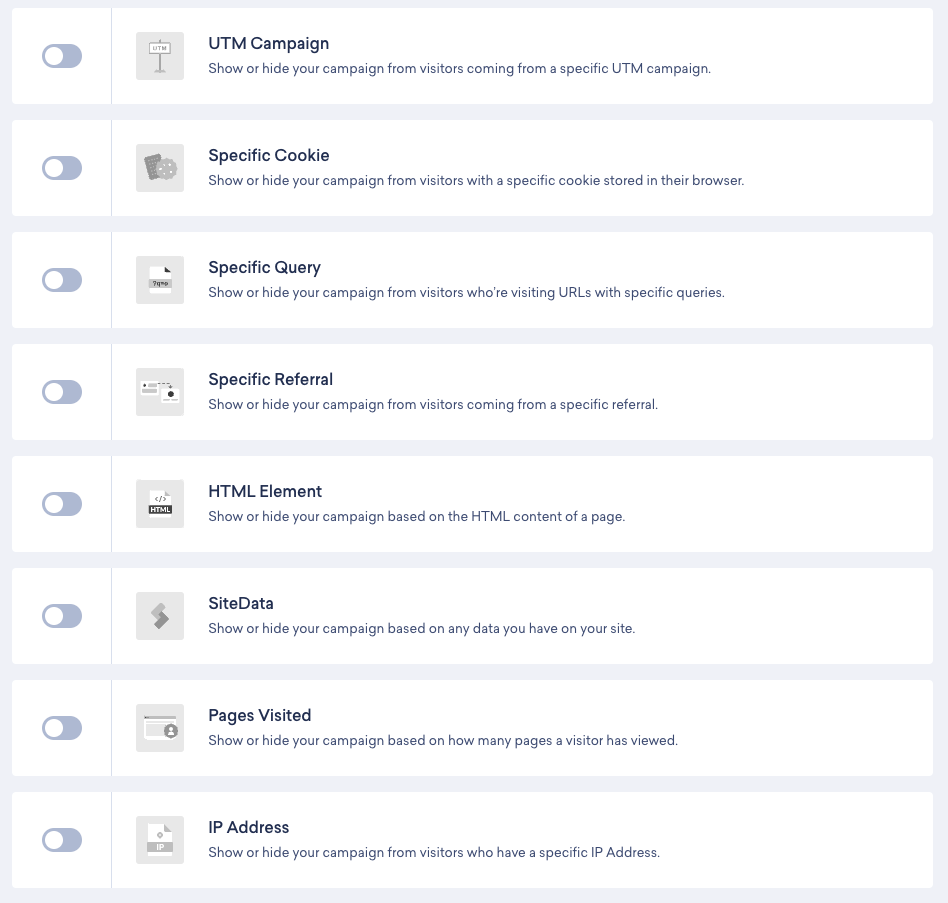Click the IP Address heading
Screen dimensions: 948x903
click(248, 828)
